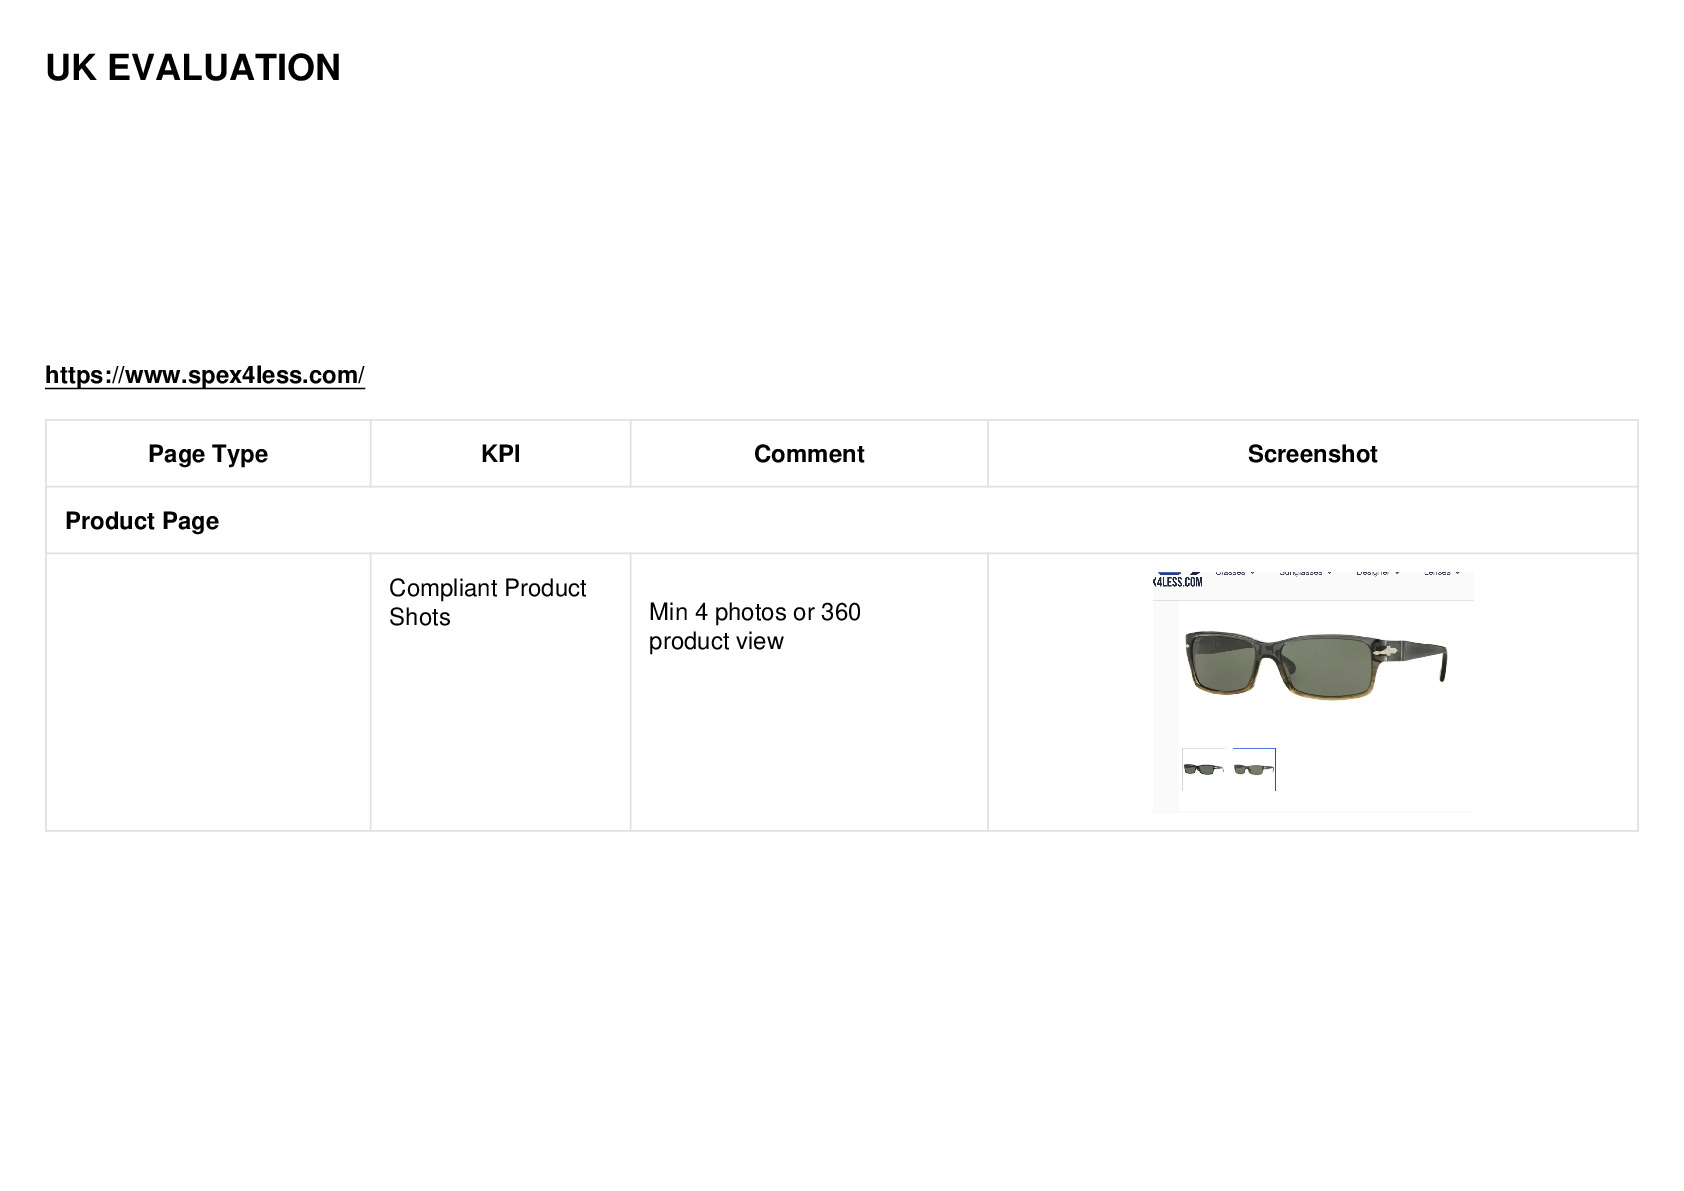This screenshot has width=1684, height=1191.
Task: Click the Compliant Product Shots cell text
Action: click(487, 602)
